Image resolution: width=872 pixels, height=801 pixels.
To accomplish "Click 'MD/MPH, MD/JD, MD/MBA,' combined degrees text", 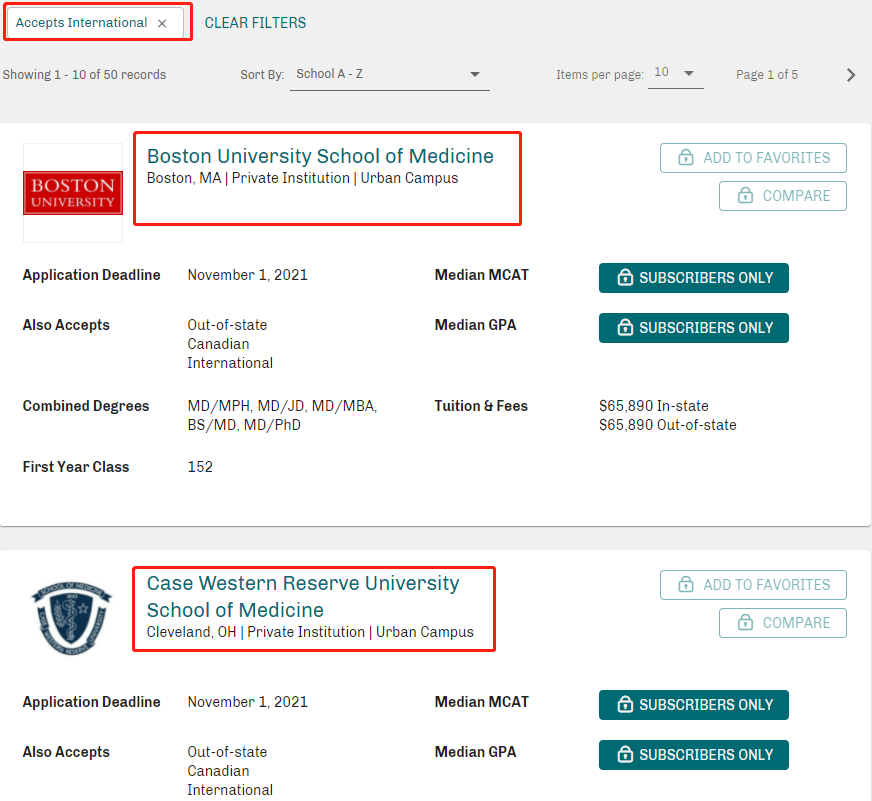I will point(283,406).
